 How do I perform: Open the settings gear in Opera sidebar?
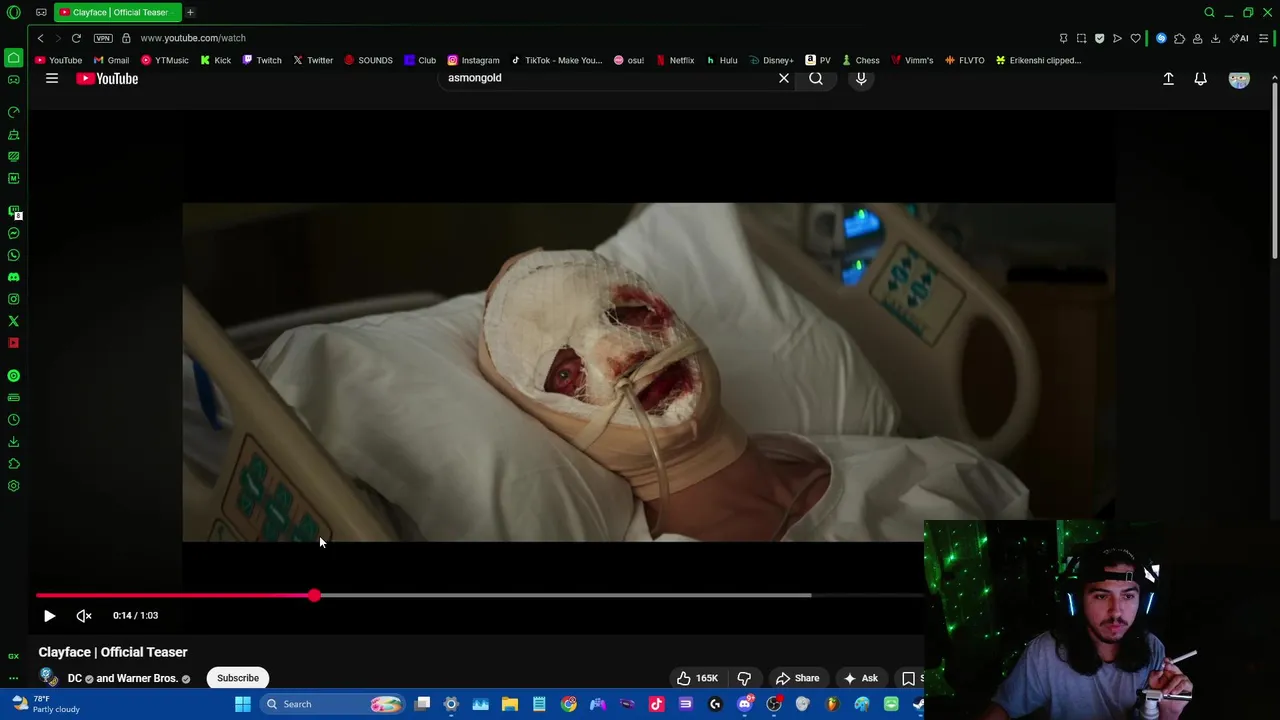pos(14,486)
